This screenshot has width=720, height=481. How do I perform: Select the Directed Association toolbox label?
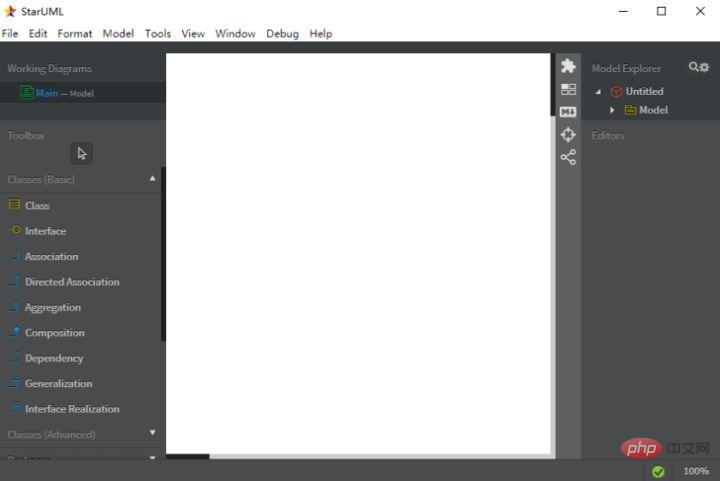coord(72,282)
